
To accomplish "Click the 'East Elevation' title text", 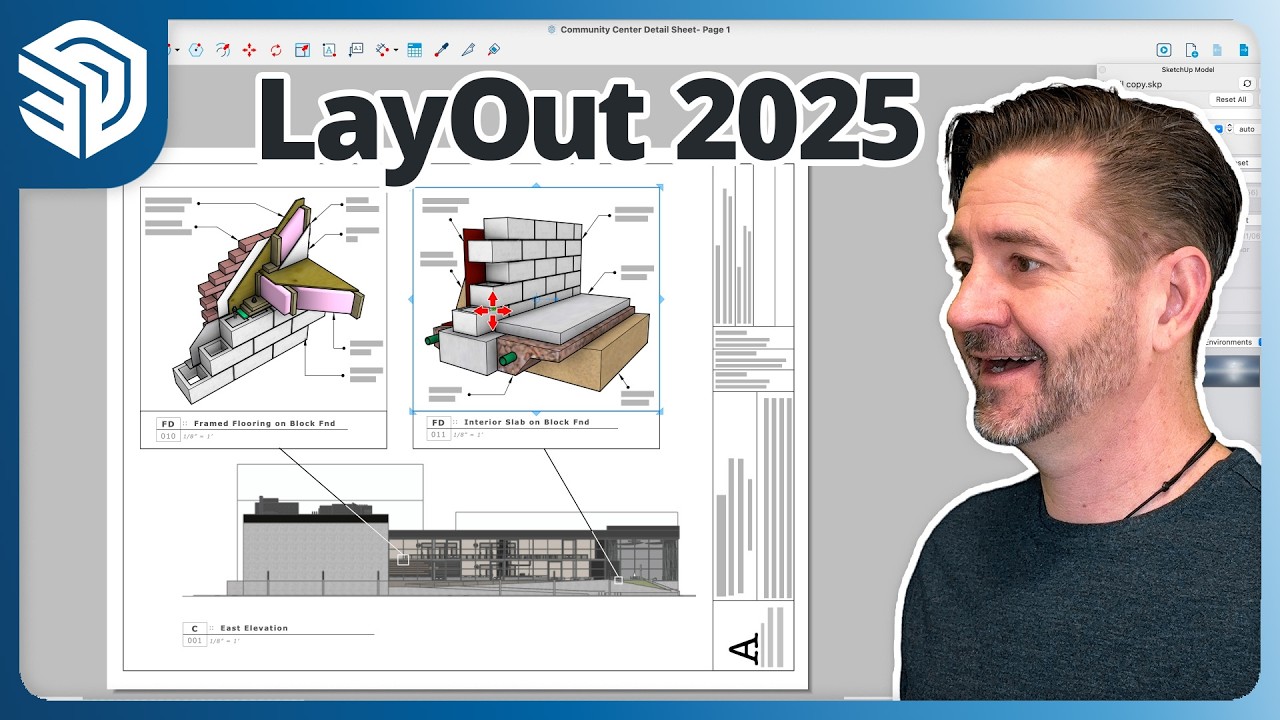I will 254,628.
